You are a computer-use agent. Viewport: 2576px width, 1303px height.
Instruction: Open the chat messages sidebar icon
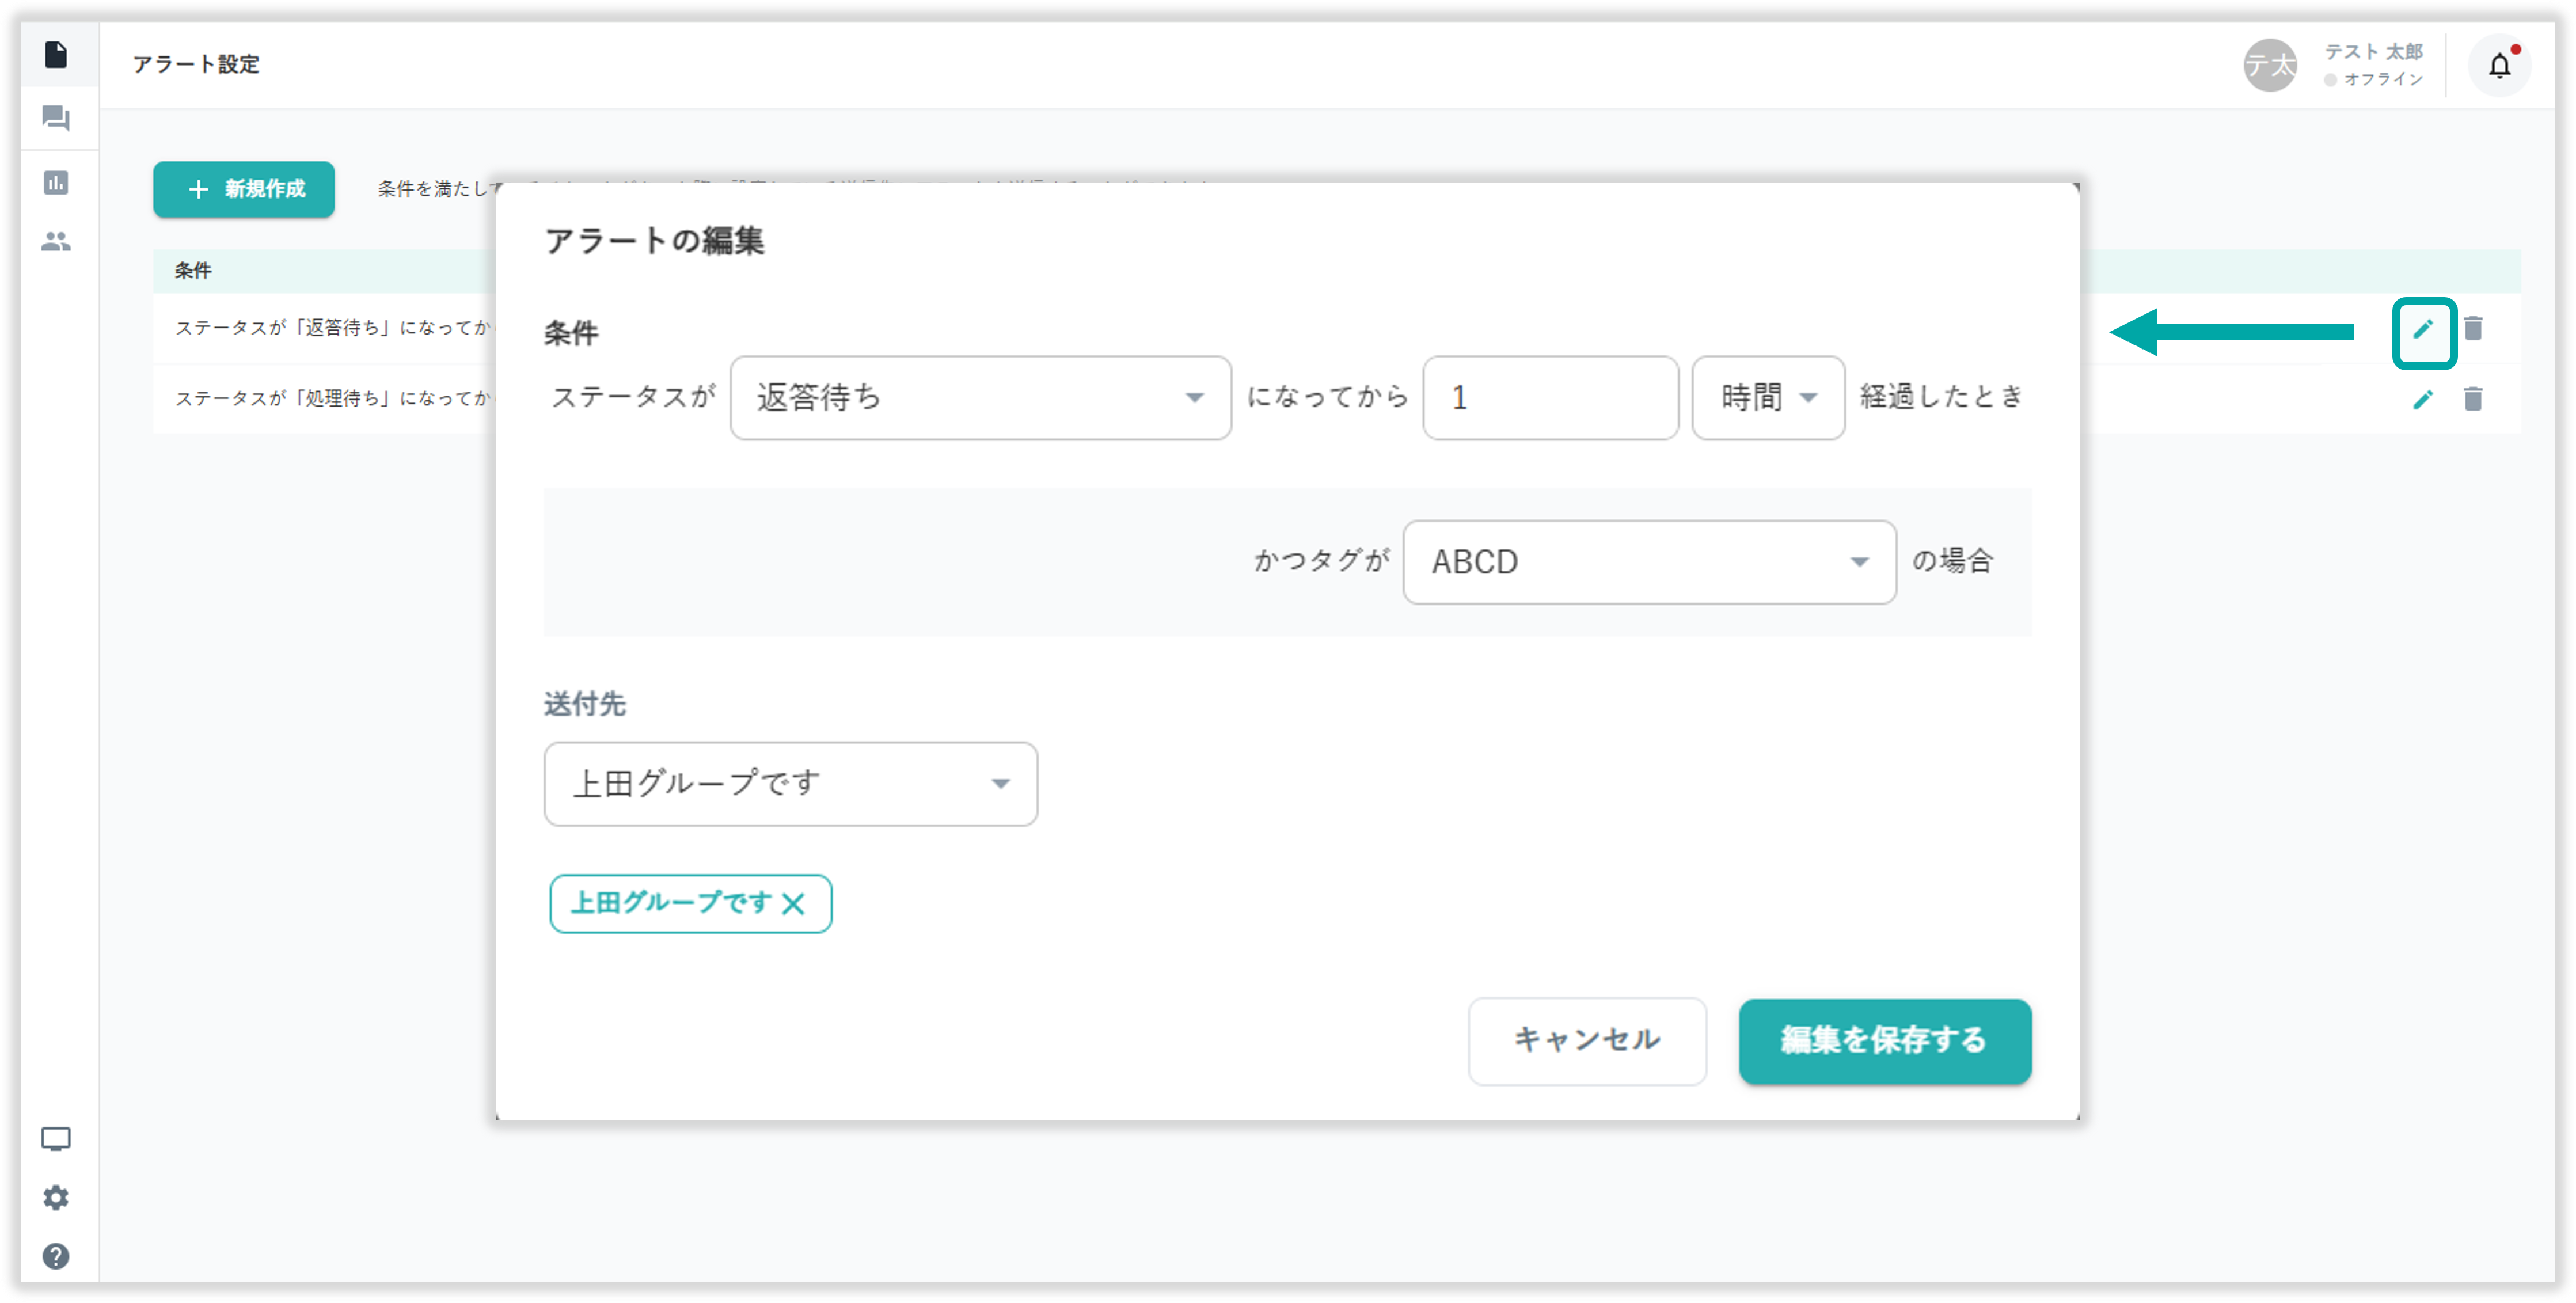(x=56, y=119)
